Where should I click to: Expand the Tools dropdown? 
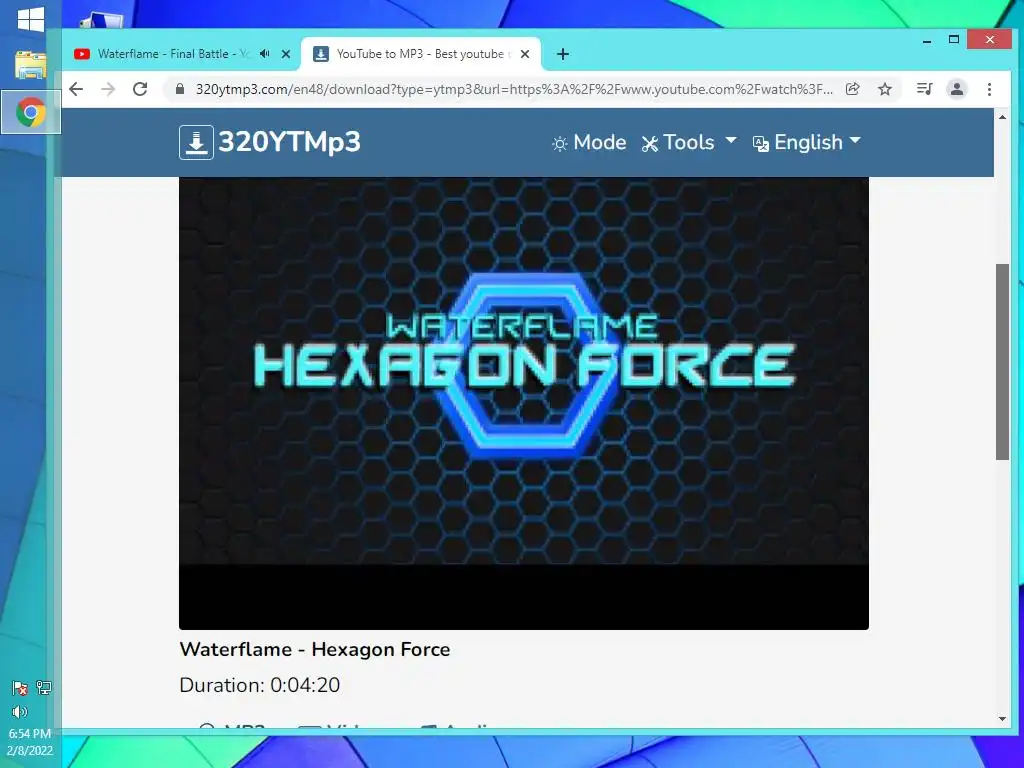(x=689, y=142)
